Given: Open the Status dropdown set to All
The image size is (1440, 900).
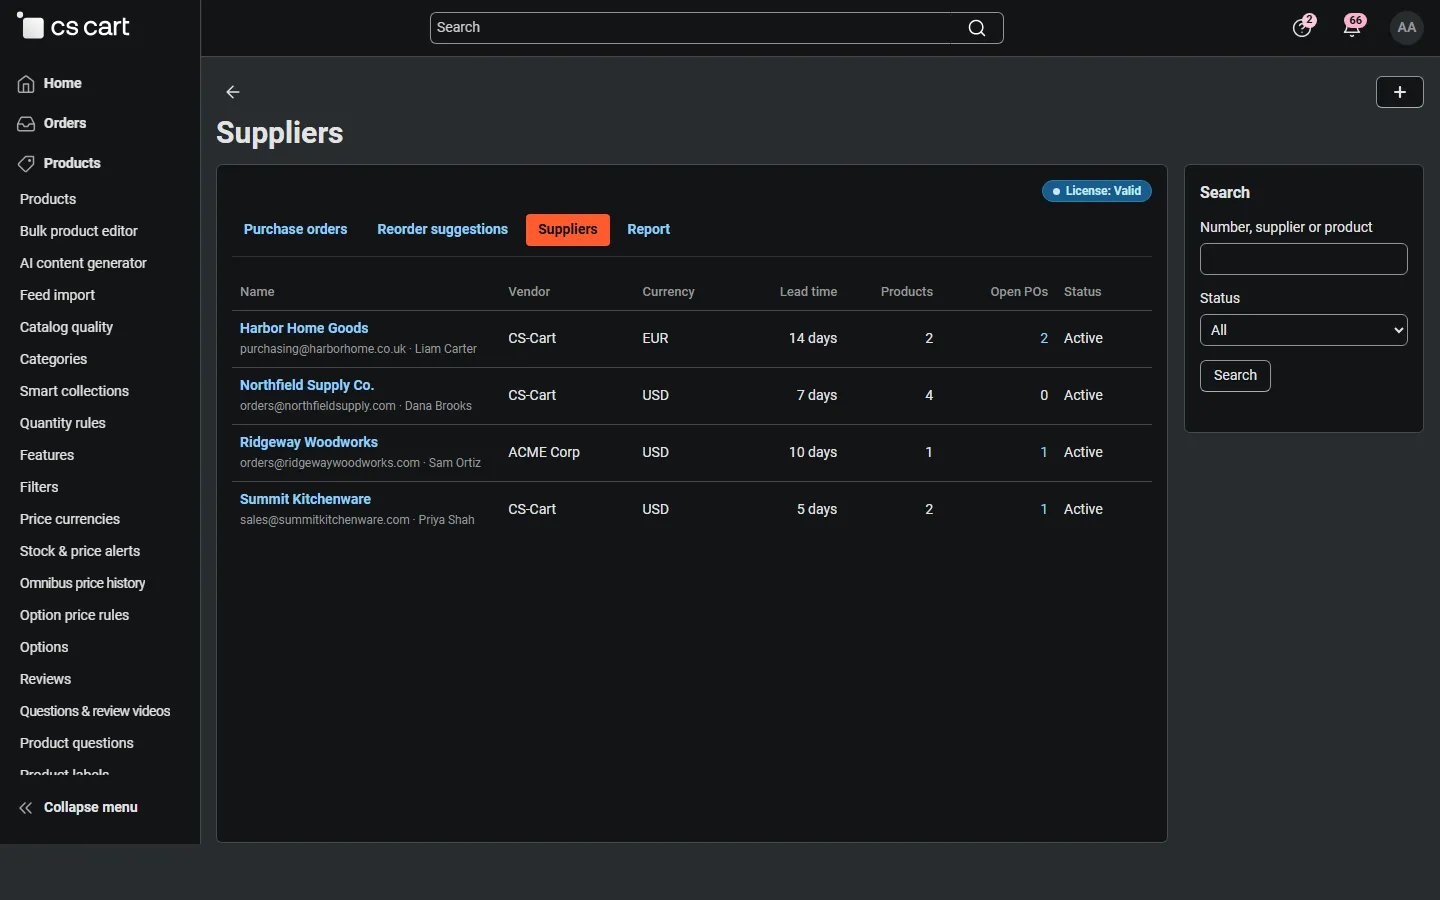Looking at the screenshot, I should click(x=1304, y=330).
